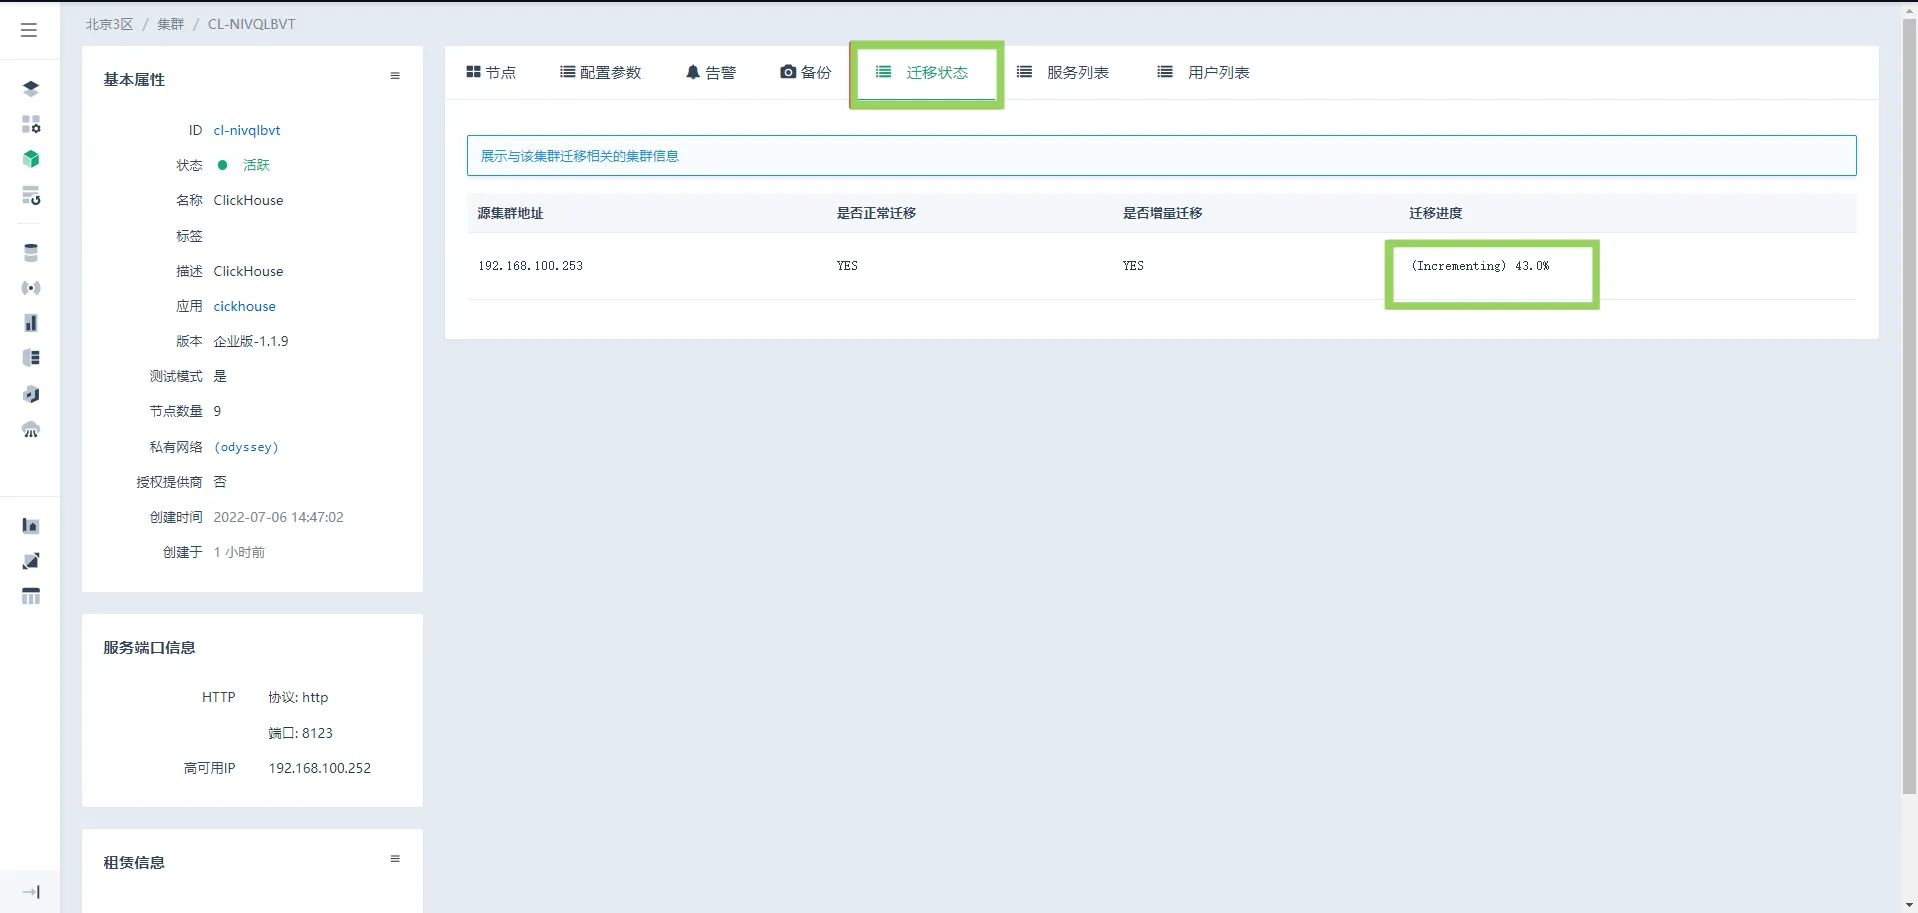Click the cickhouse application link
The width and height of the screenshot is (1918, 913).
coord(244,306)
